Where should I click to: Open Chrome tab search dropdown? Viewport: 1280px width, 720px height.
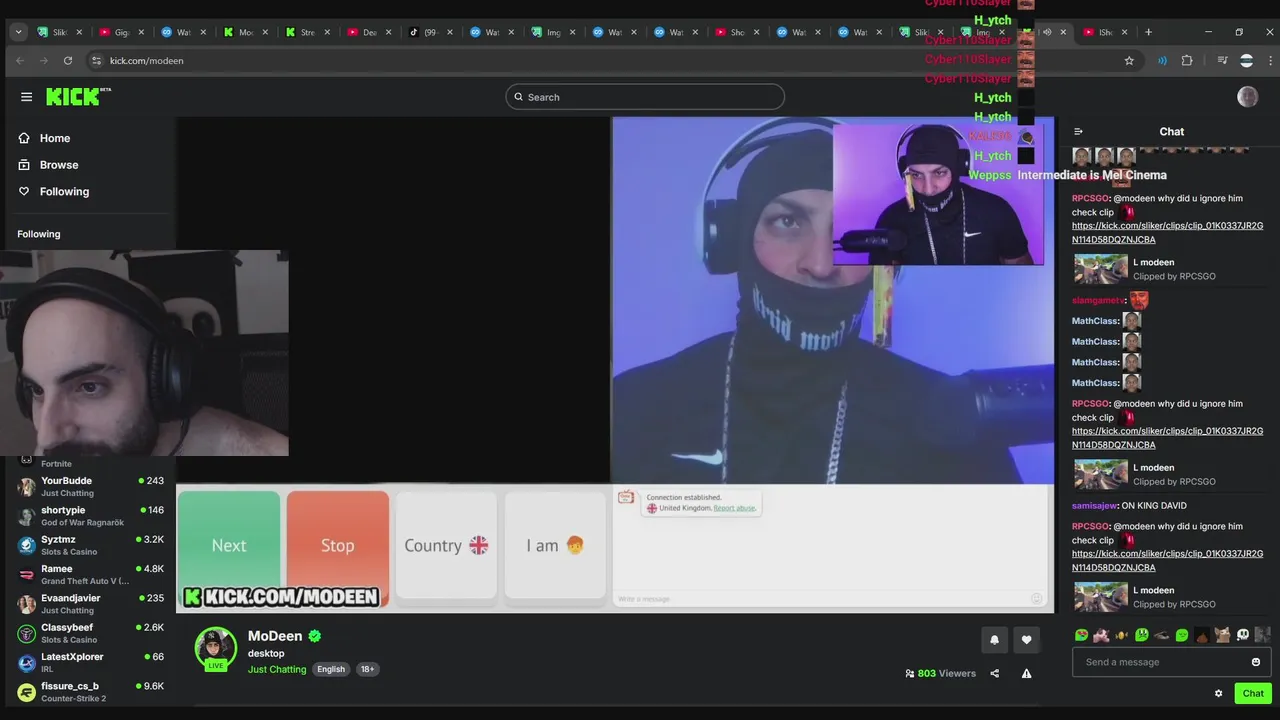[x=18, y=32]
